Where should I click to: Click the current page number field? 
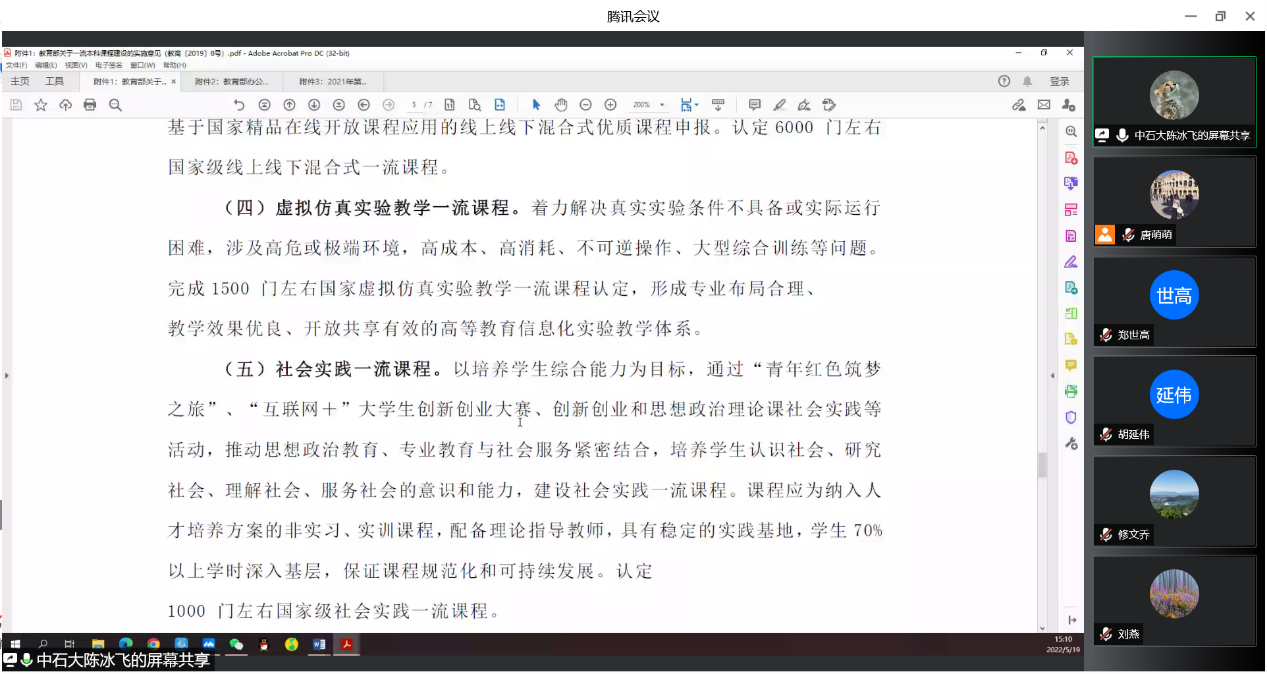point(414,105)
